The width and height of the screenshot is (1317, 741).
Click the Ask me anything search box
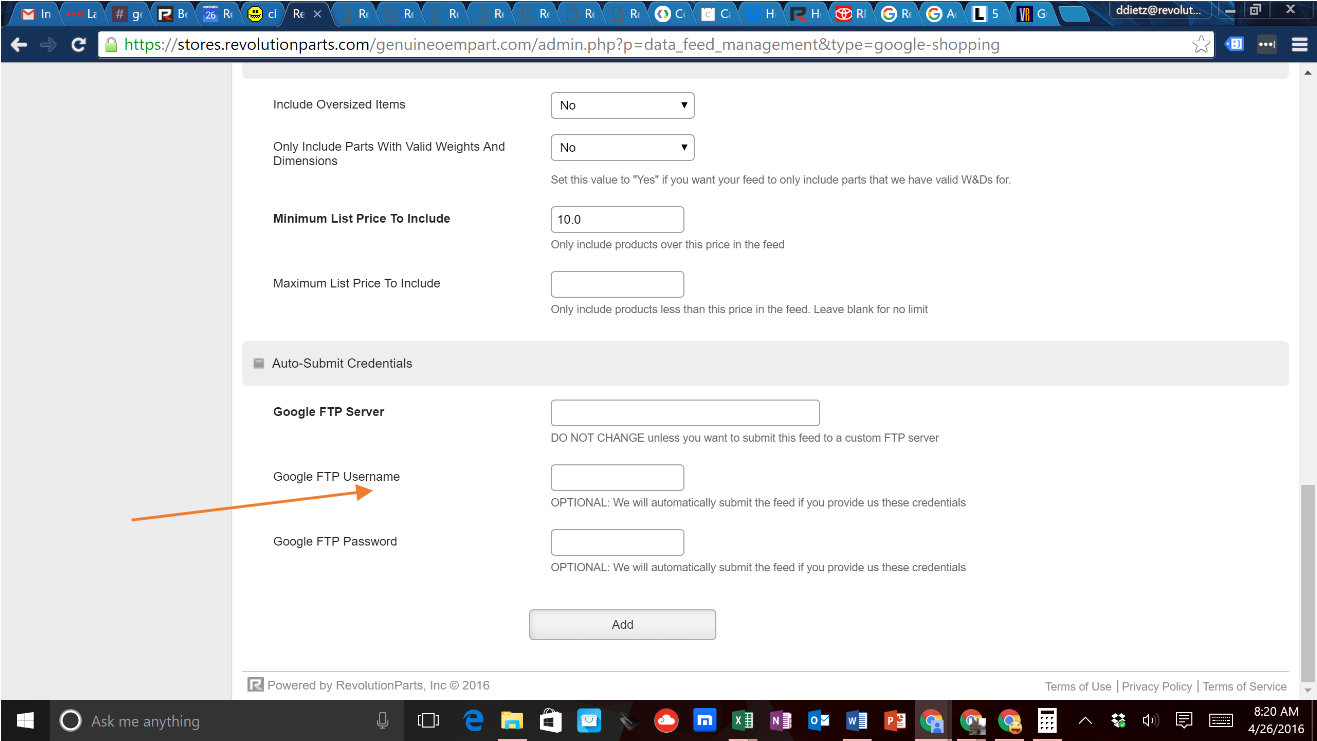(x=228, y=720)
